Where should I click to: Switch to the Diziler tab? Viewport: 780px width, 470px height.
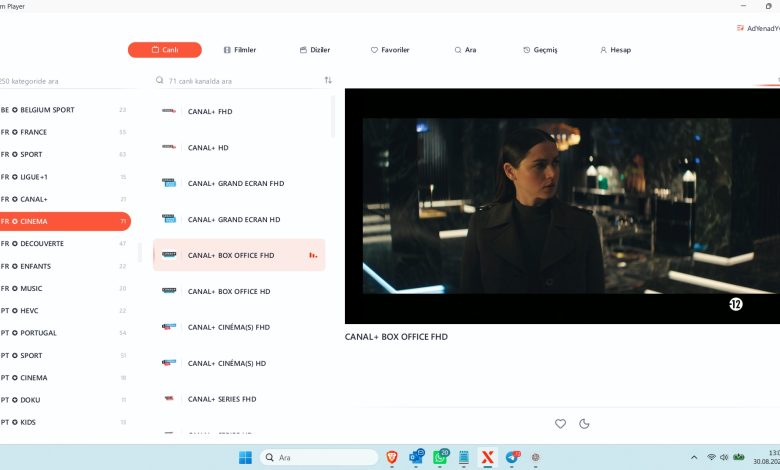(315, 50)
